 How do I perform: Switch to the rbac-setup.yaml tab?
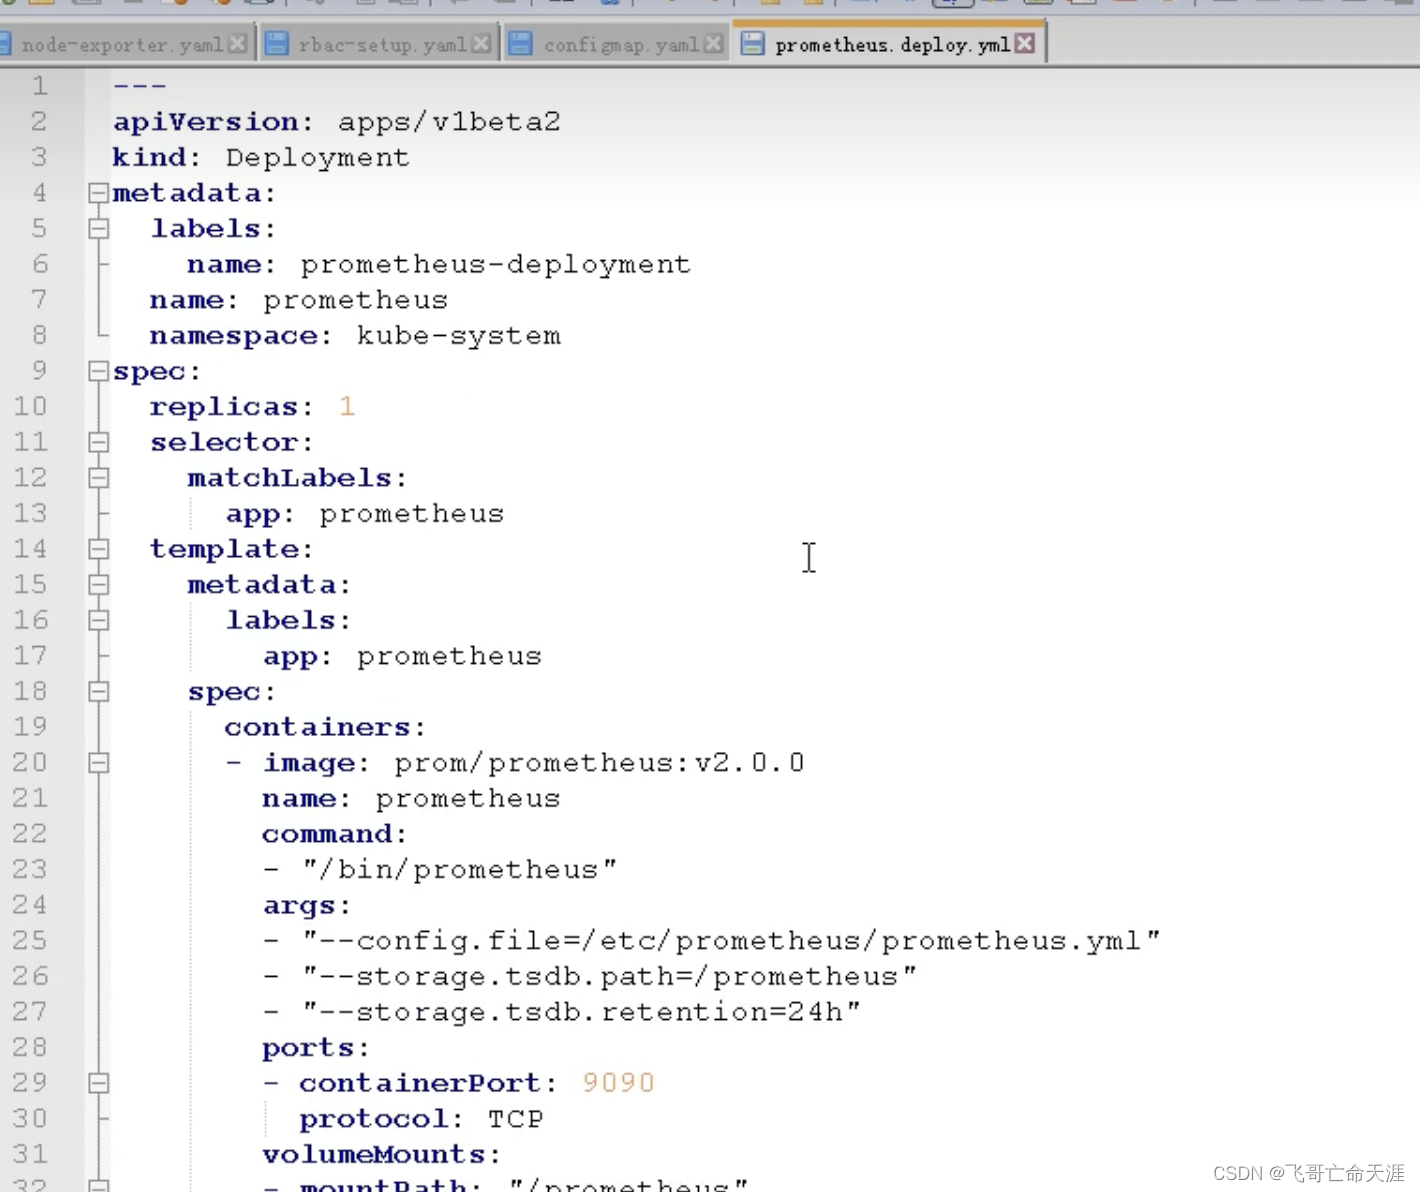[x=382, y=44]
